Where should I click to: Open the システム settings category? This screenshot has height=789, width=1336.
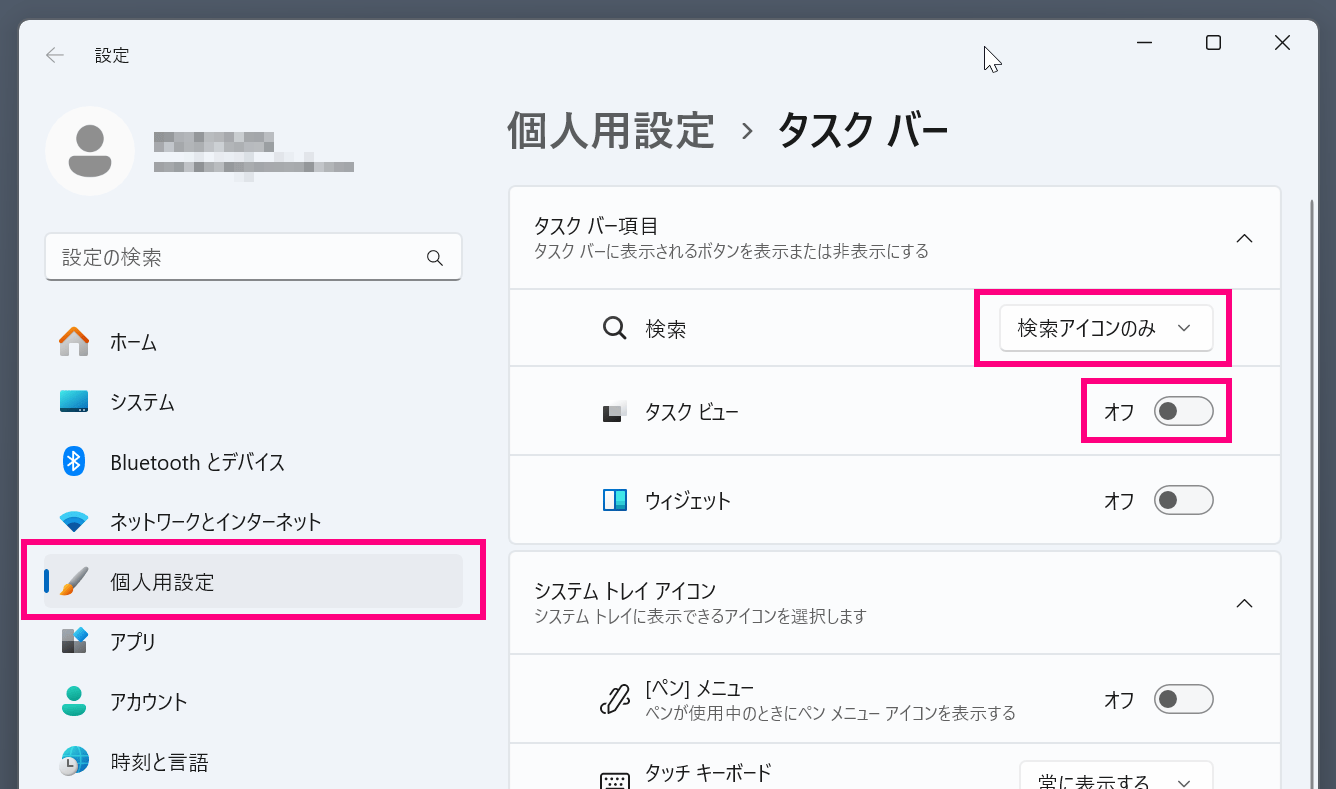pos(142,402)
